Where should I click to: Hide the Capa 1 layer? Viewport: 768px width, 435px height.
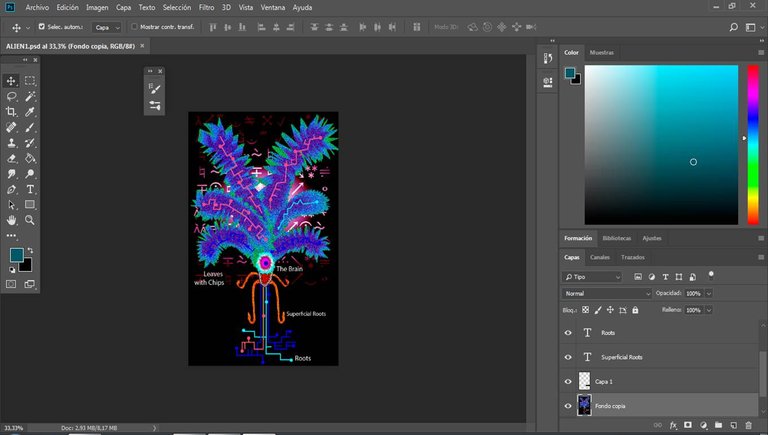pos(568,382)
